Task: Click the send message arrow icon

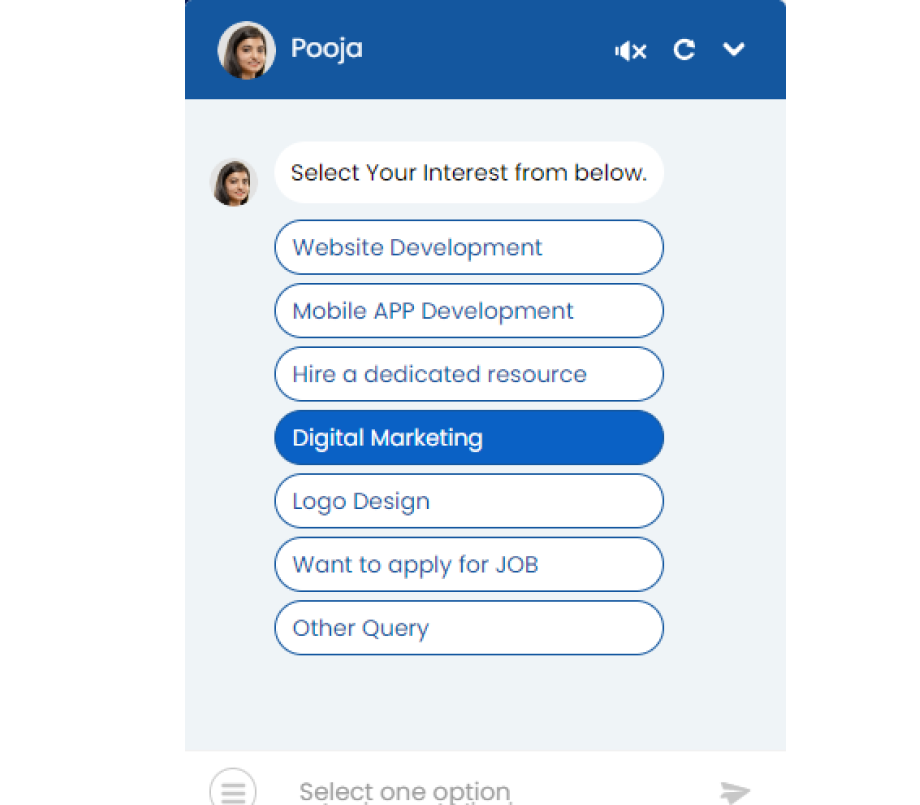Action: 735,792
